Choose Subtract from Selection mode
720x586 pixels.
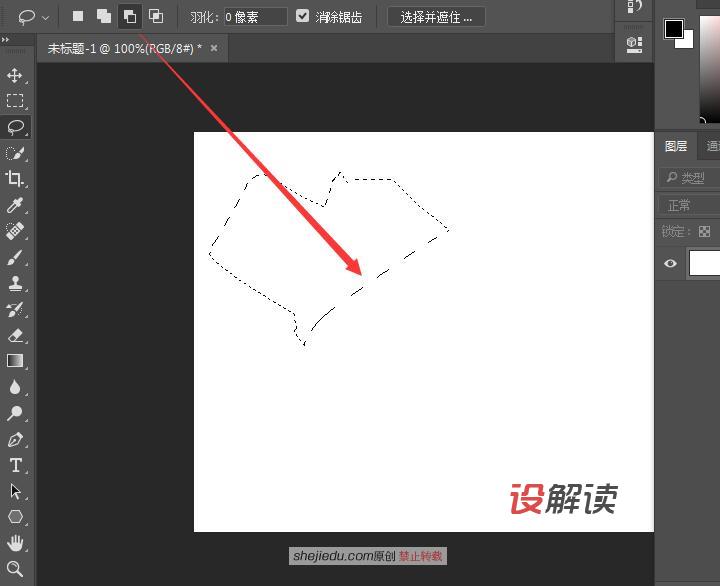click(x=130, y=17)
